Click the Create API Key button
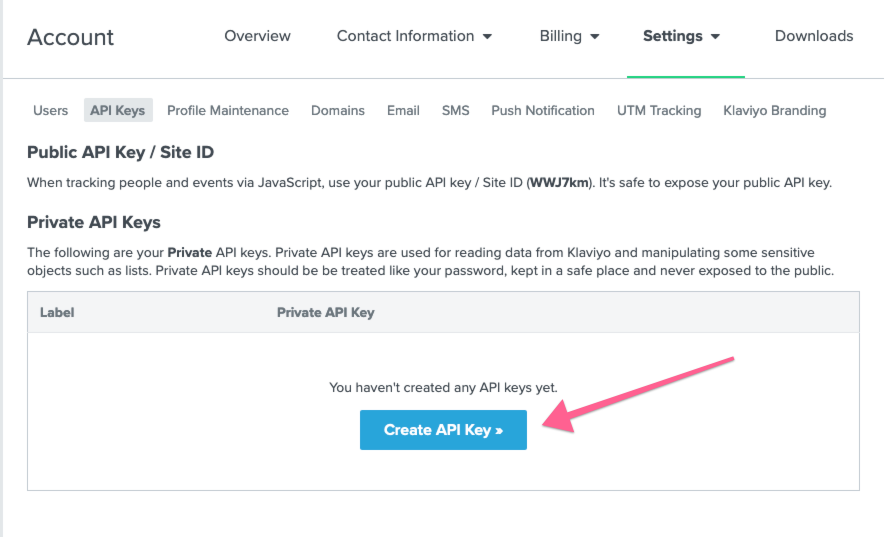This screenshot has height=537, width=891. pos(443,430)
